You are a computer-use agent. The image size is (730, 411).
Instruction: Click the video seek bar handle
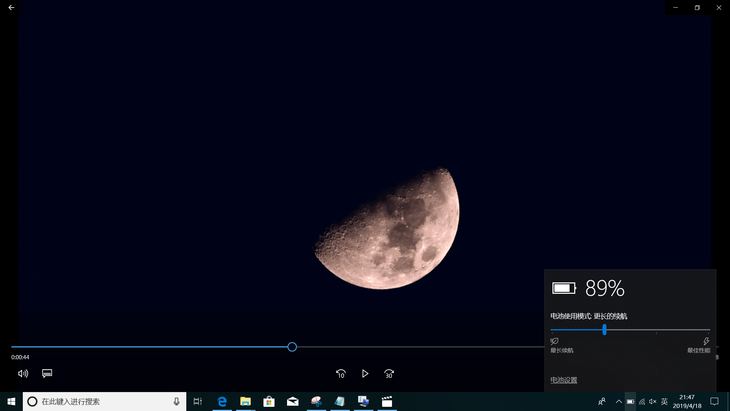[292, 347]
